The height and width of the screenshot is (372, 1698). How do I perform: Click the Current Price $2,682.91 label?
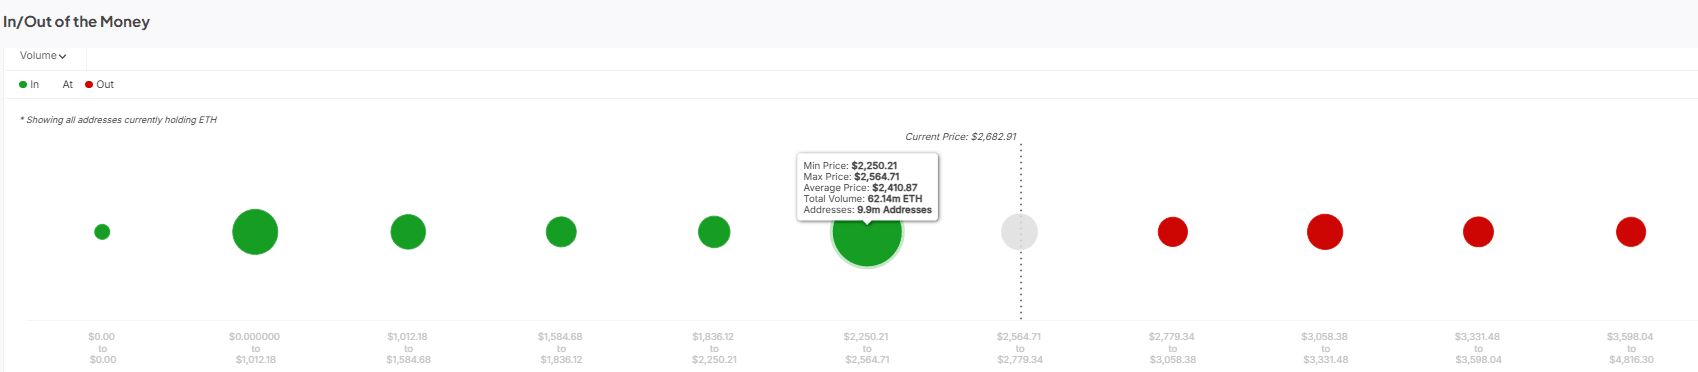(961, 137)
